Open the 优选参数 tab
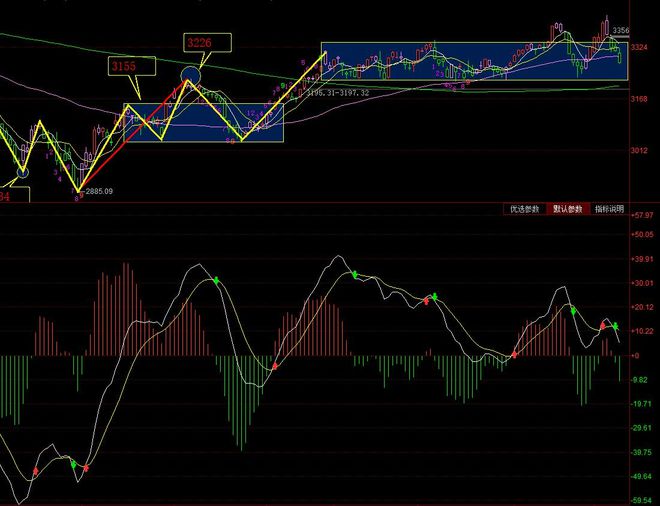 tap(524, 209)
